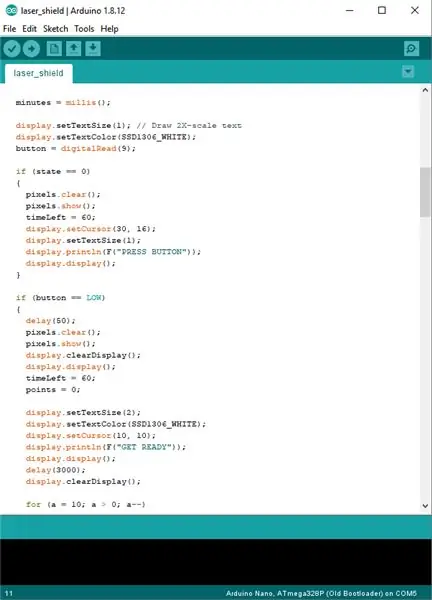432x600 pixels.
Task: Open the Sketch menu
Action: (55, 29)
